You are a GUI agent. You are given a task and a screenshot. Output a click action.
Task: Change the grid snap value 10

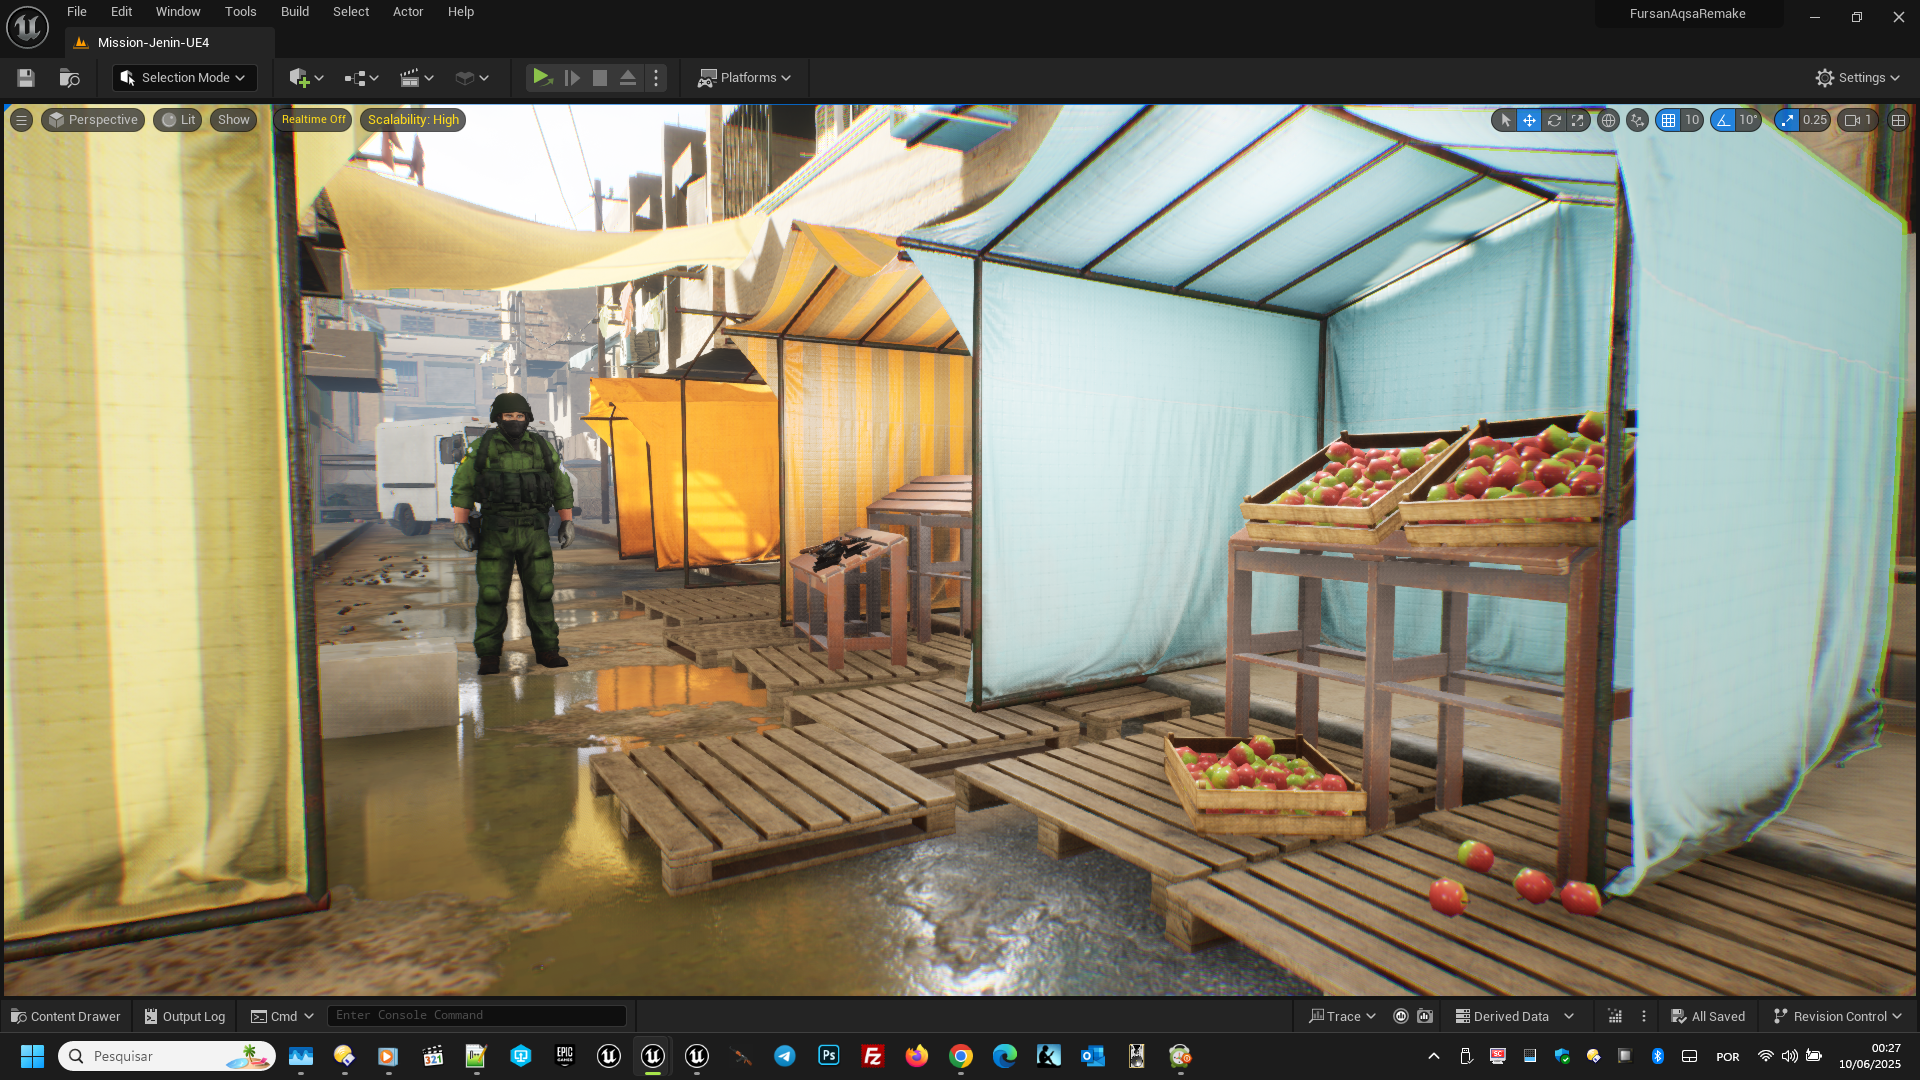coord(1692,120)
